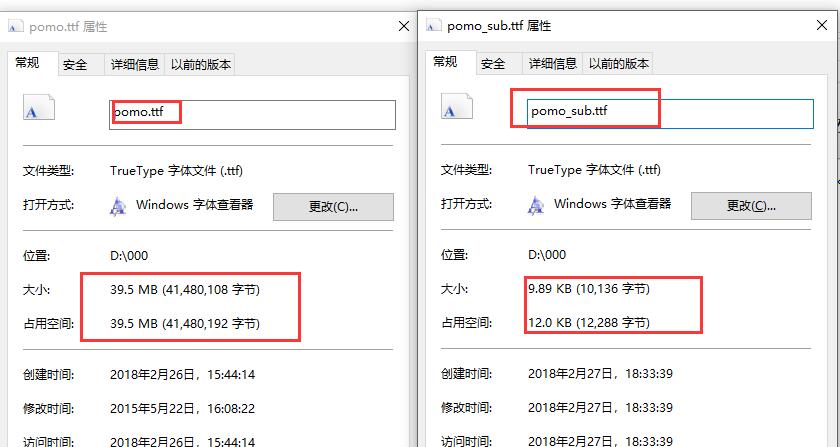Switch to 安全 tab in pomo.ttf properties

(x=75, y=65)
